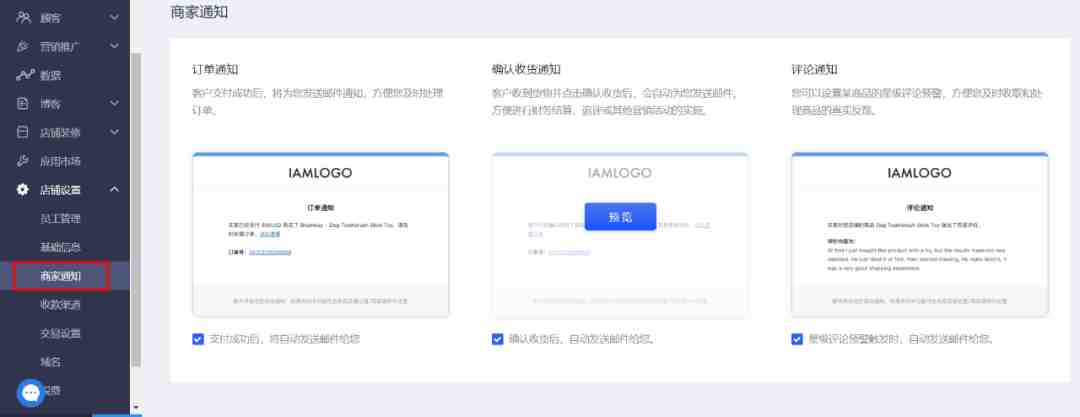Screen dimensions: 1080x417
Task: Open 交易设置 submenu item
Action: [x=60, y=333]
